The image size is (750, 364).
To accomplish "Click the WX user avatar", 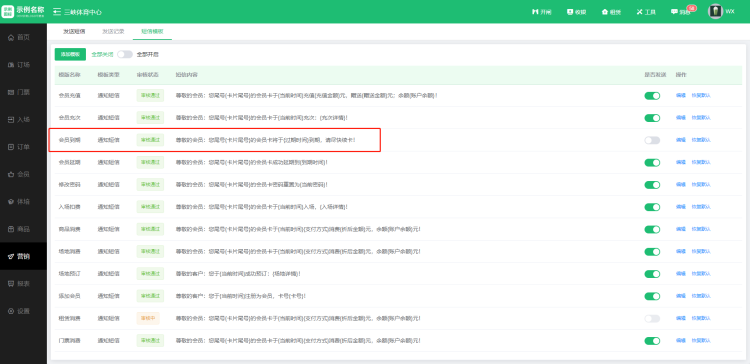I will (715, 11).
